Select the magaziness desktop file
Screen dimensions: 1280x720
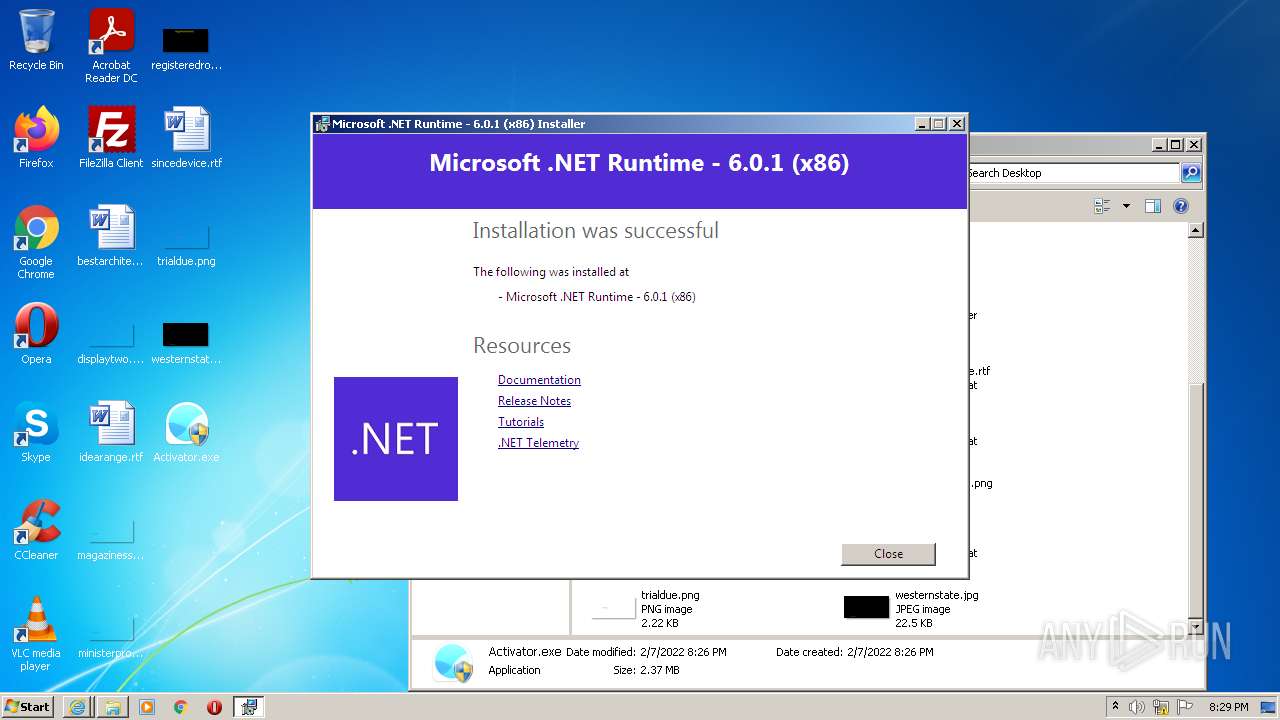(111, 539)
